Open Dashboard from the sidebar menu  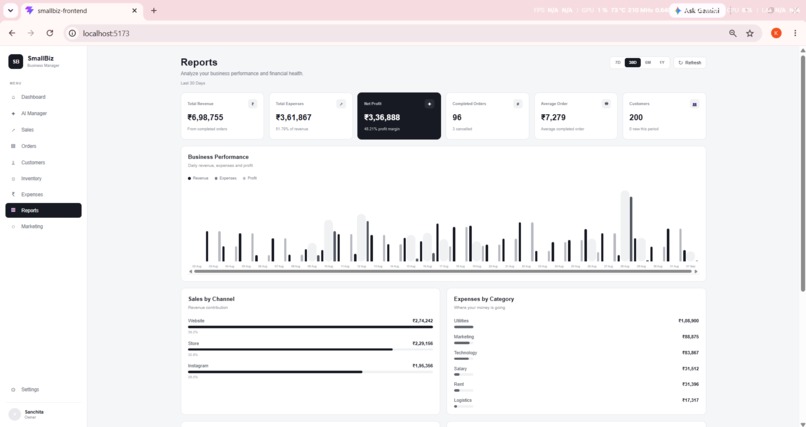[43, 97]
